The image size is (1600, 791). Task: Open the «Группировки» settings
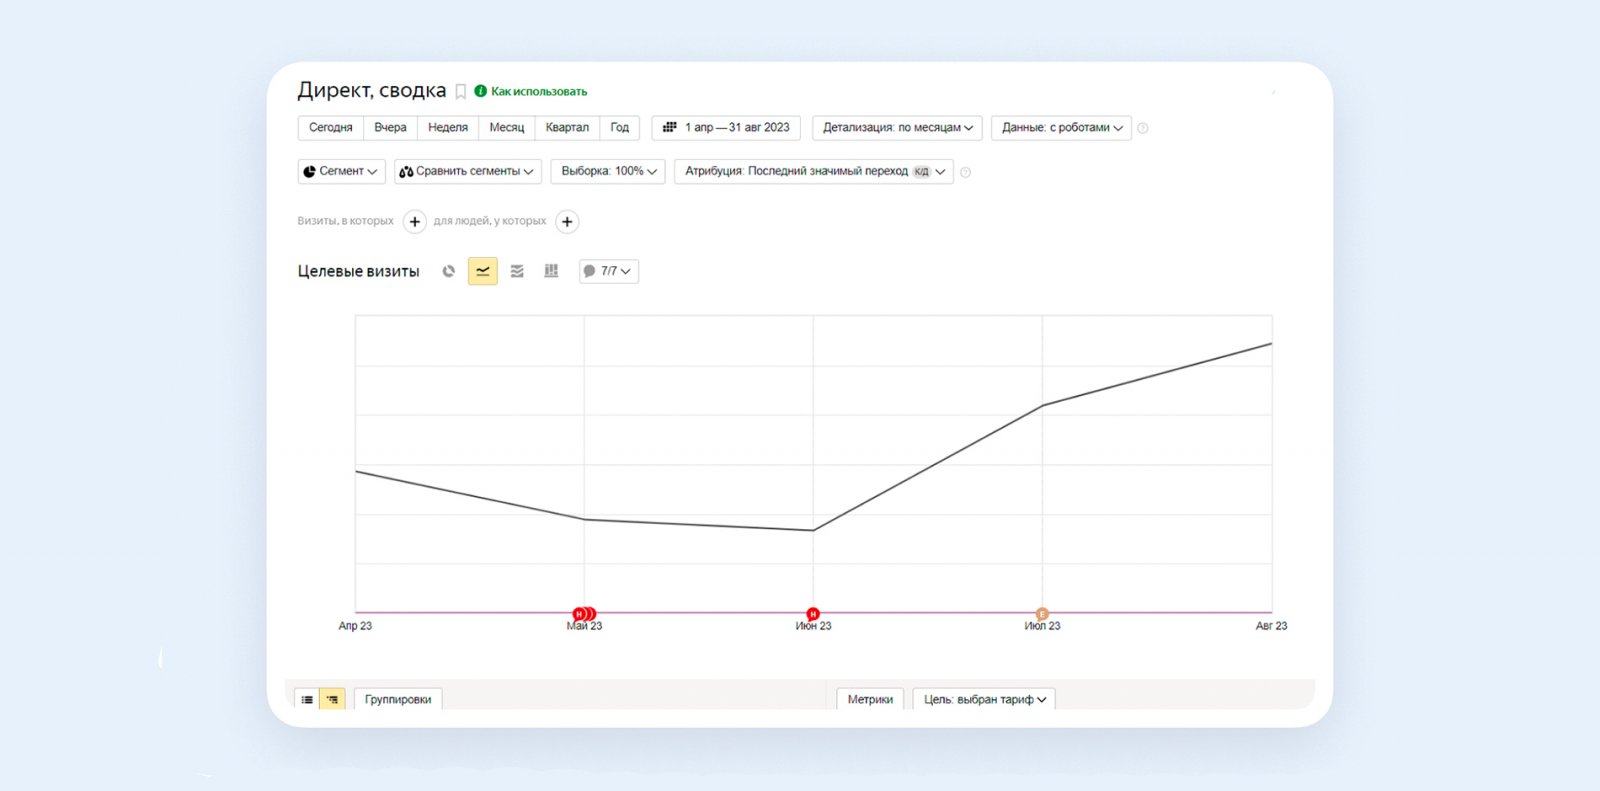tap(398, 699)
